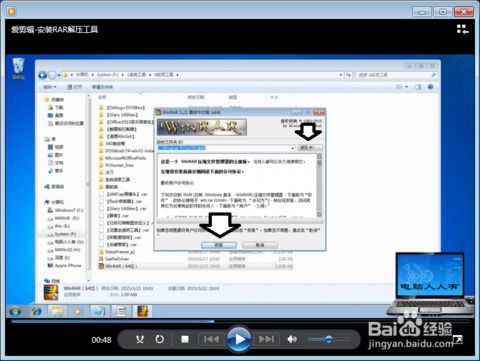Open the destination folder dropdown in WinRAR setup

(292, 148)
